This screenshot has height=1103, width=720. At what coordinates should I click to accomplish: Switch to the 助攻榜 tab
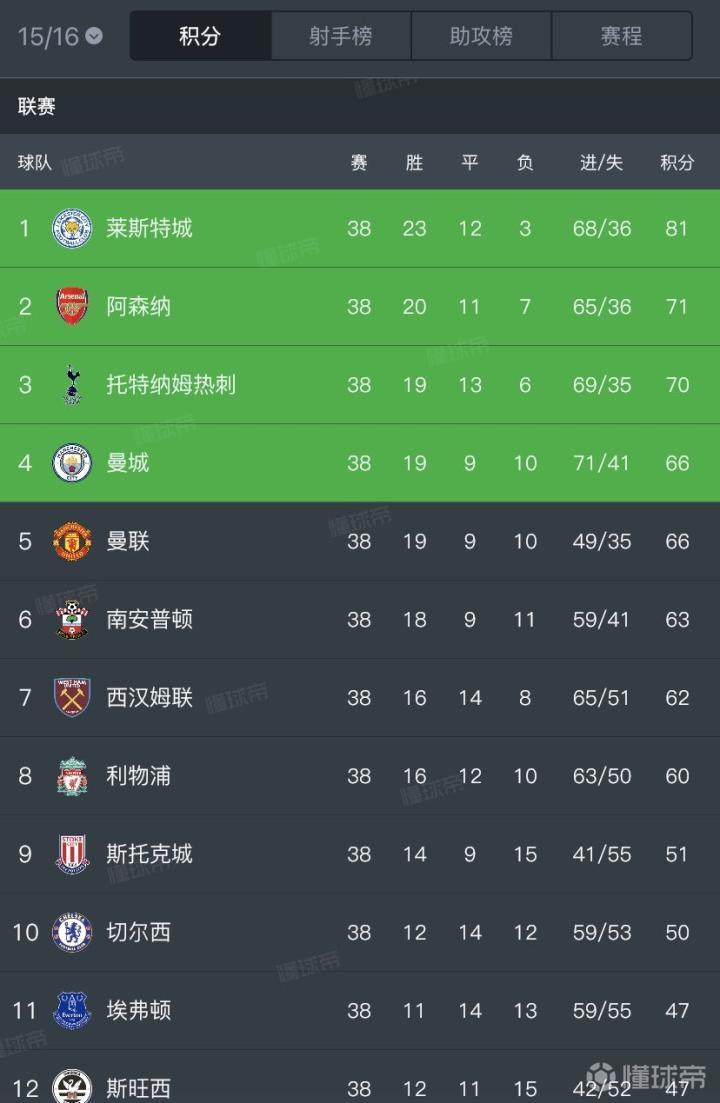pyautogui.click(x=481, y=37)
